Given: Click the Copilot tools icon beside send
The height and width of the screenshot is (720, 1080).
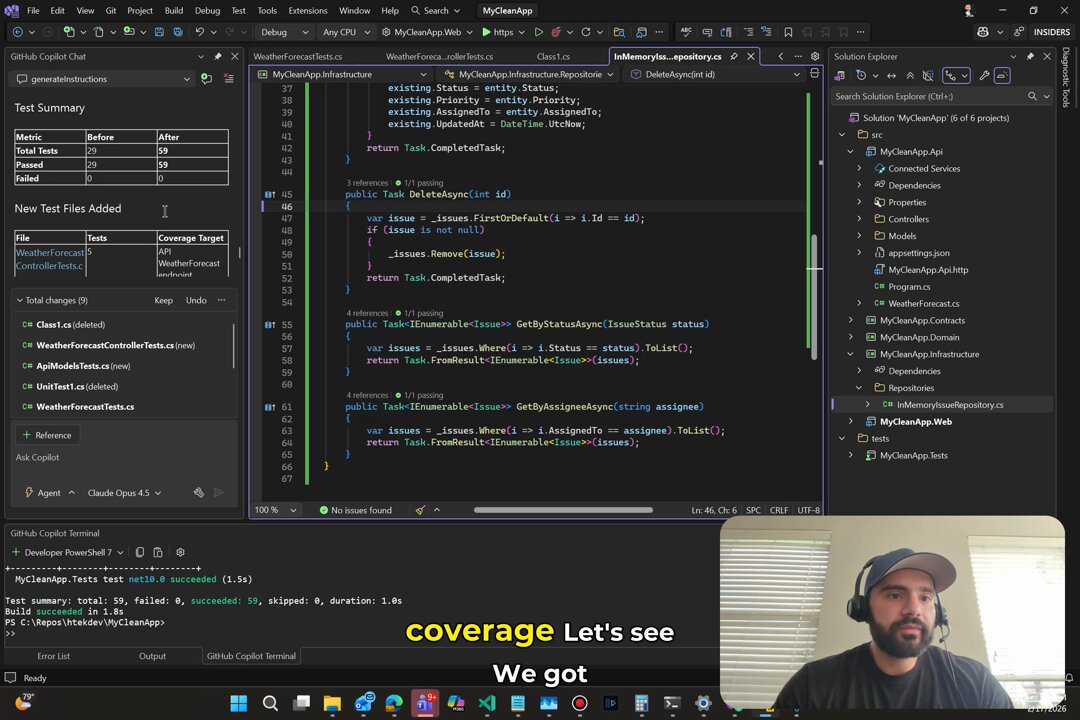Looking at the screenshot, I should coord(199,493).
